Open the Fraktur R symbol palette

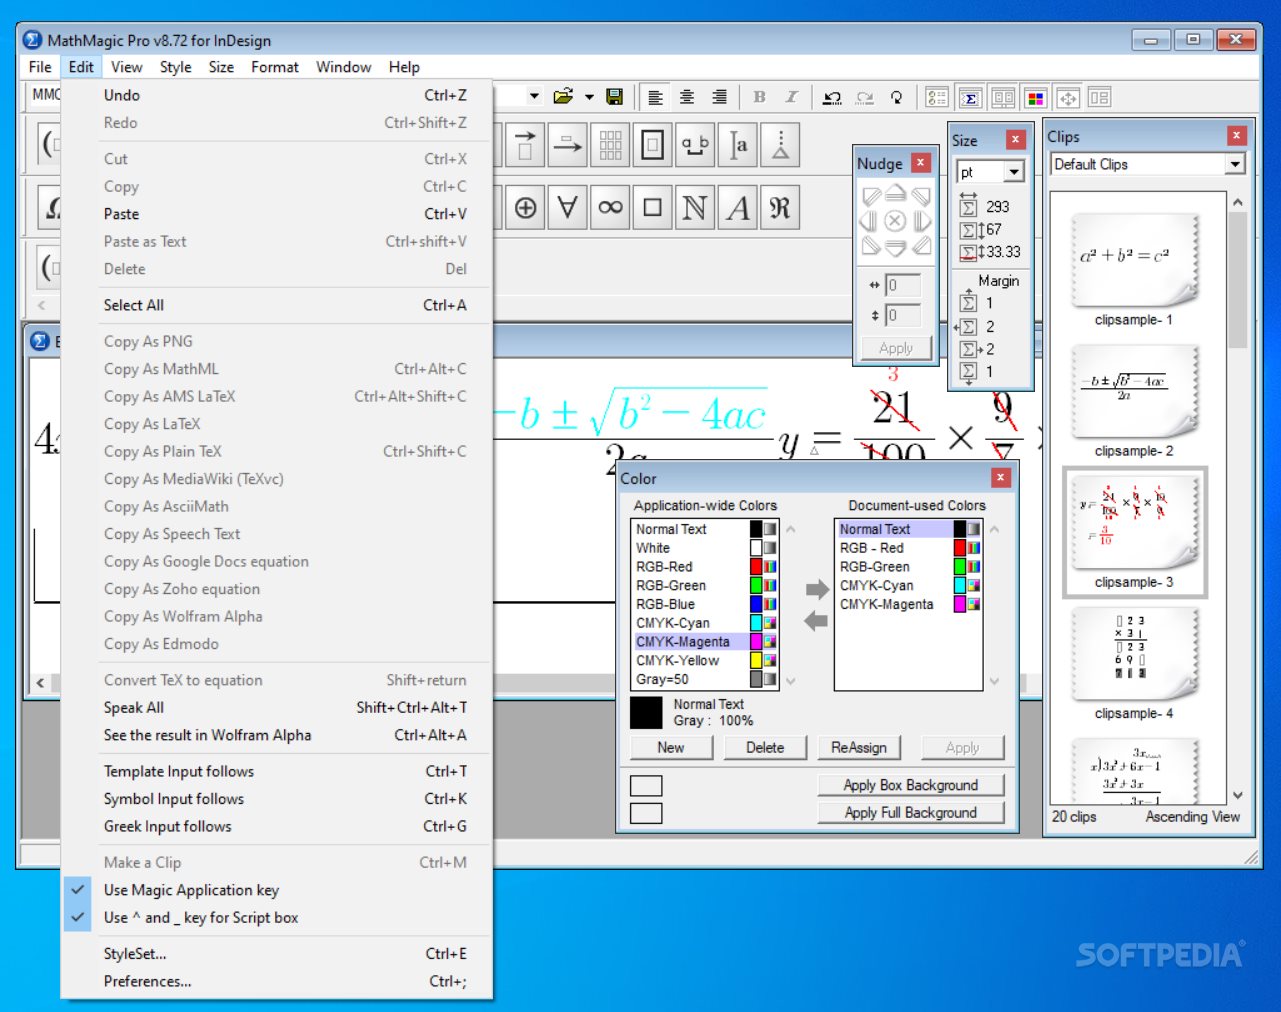click(x=780, y=207)
